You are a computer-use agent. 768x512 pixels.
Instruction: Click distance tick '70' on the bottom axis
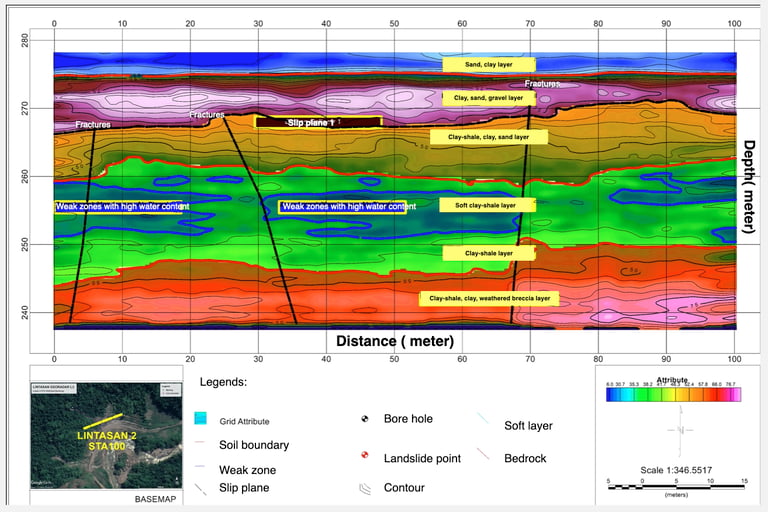tap(530, 359)
